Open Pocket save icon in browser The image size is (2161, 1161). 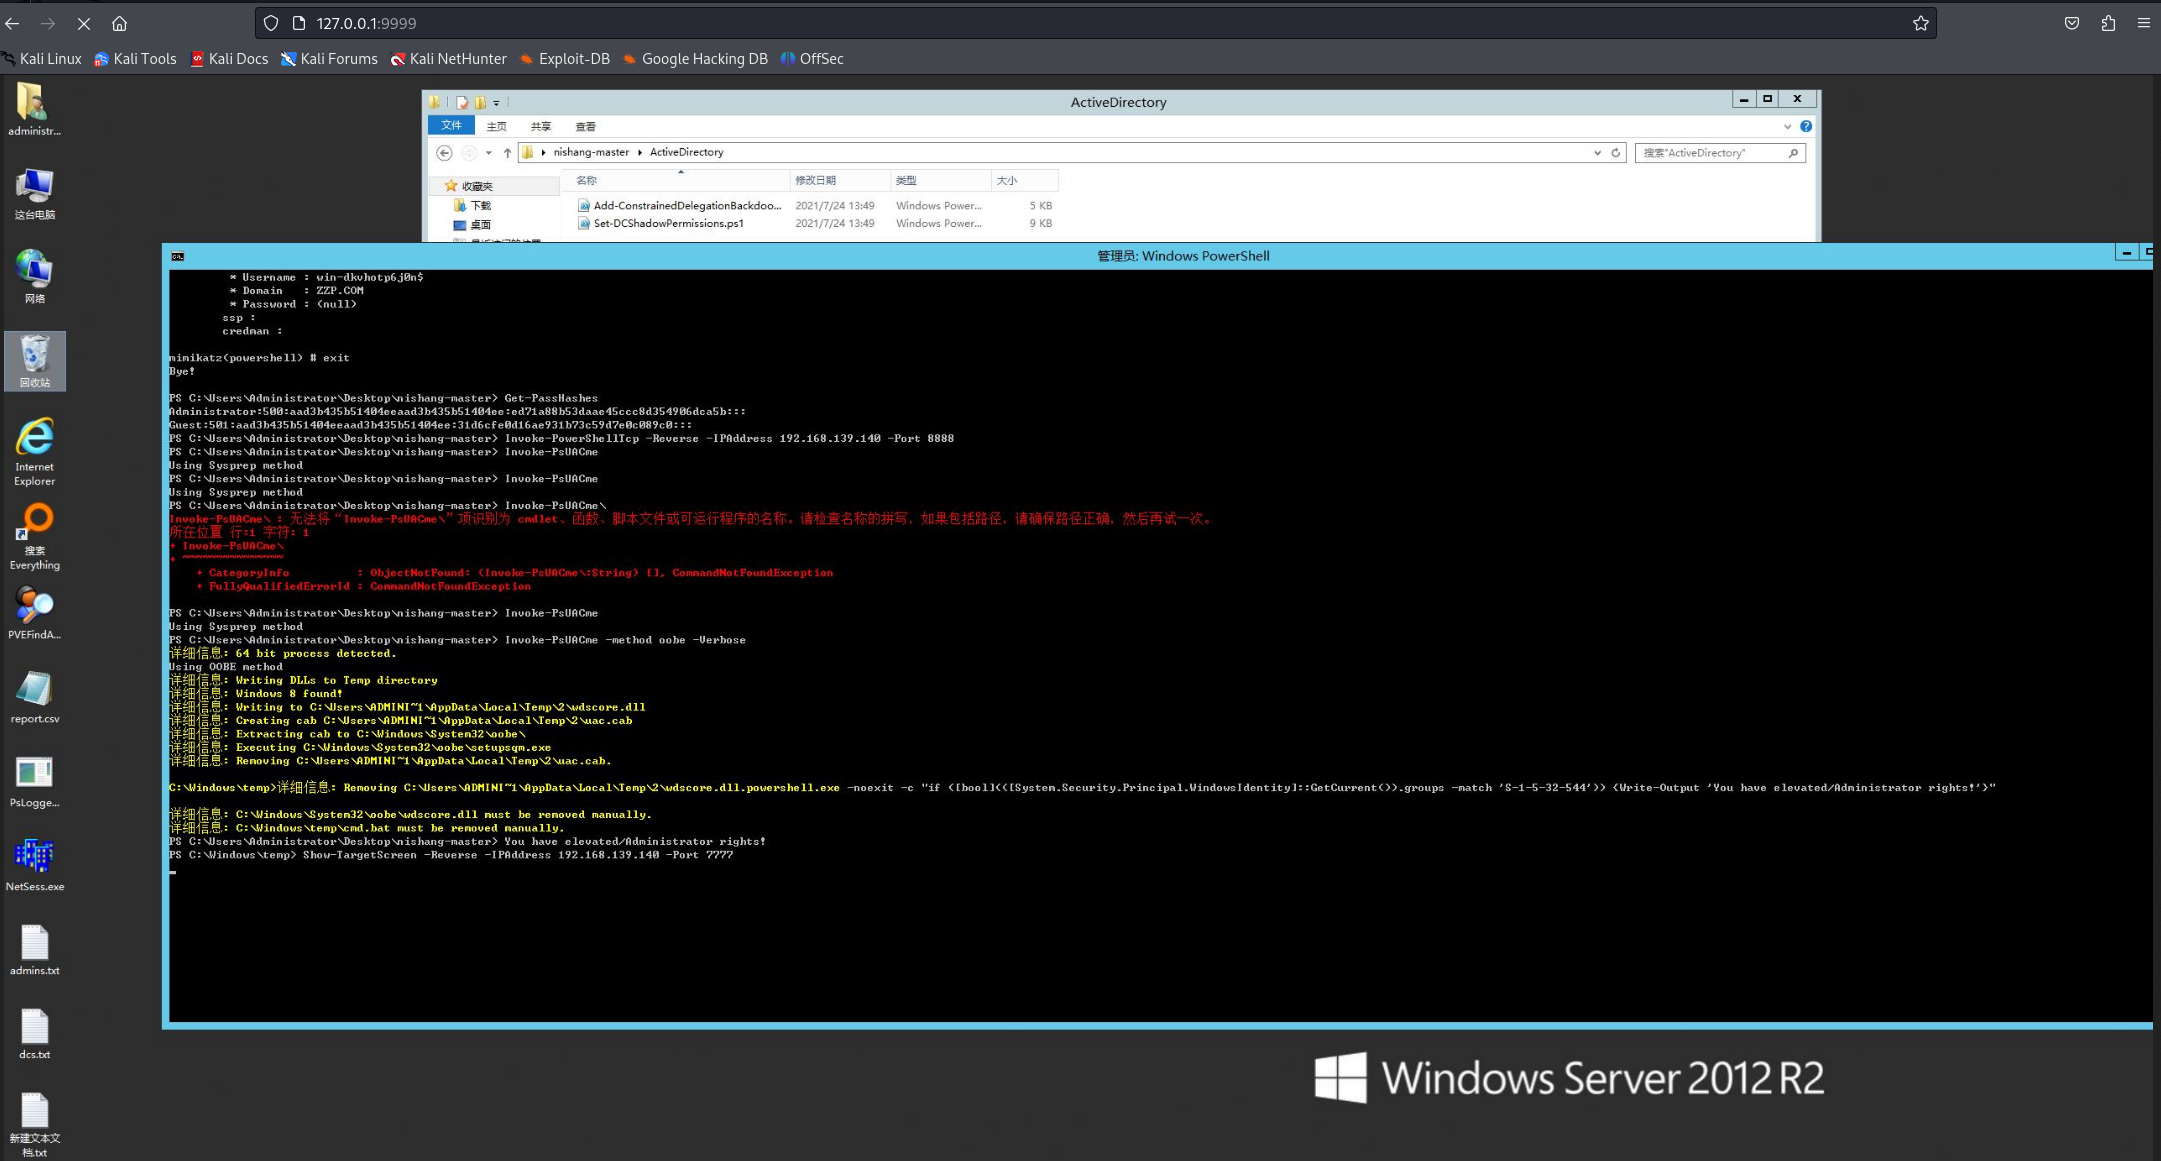pyautogui.click(x=2072, y=23)
